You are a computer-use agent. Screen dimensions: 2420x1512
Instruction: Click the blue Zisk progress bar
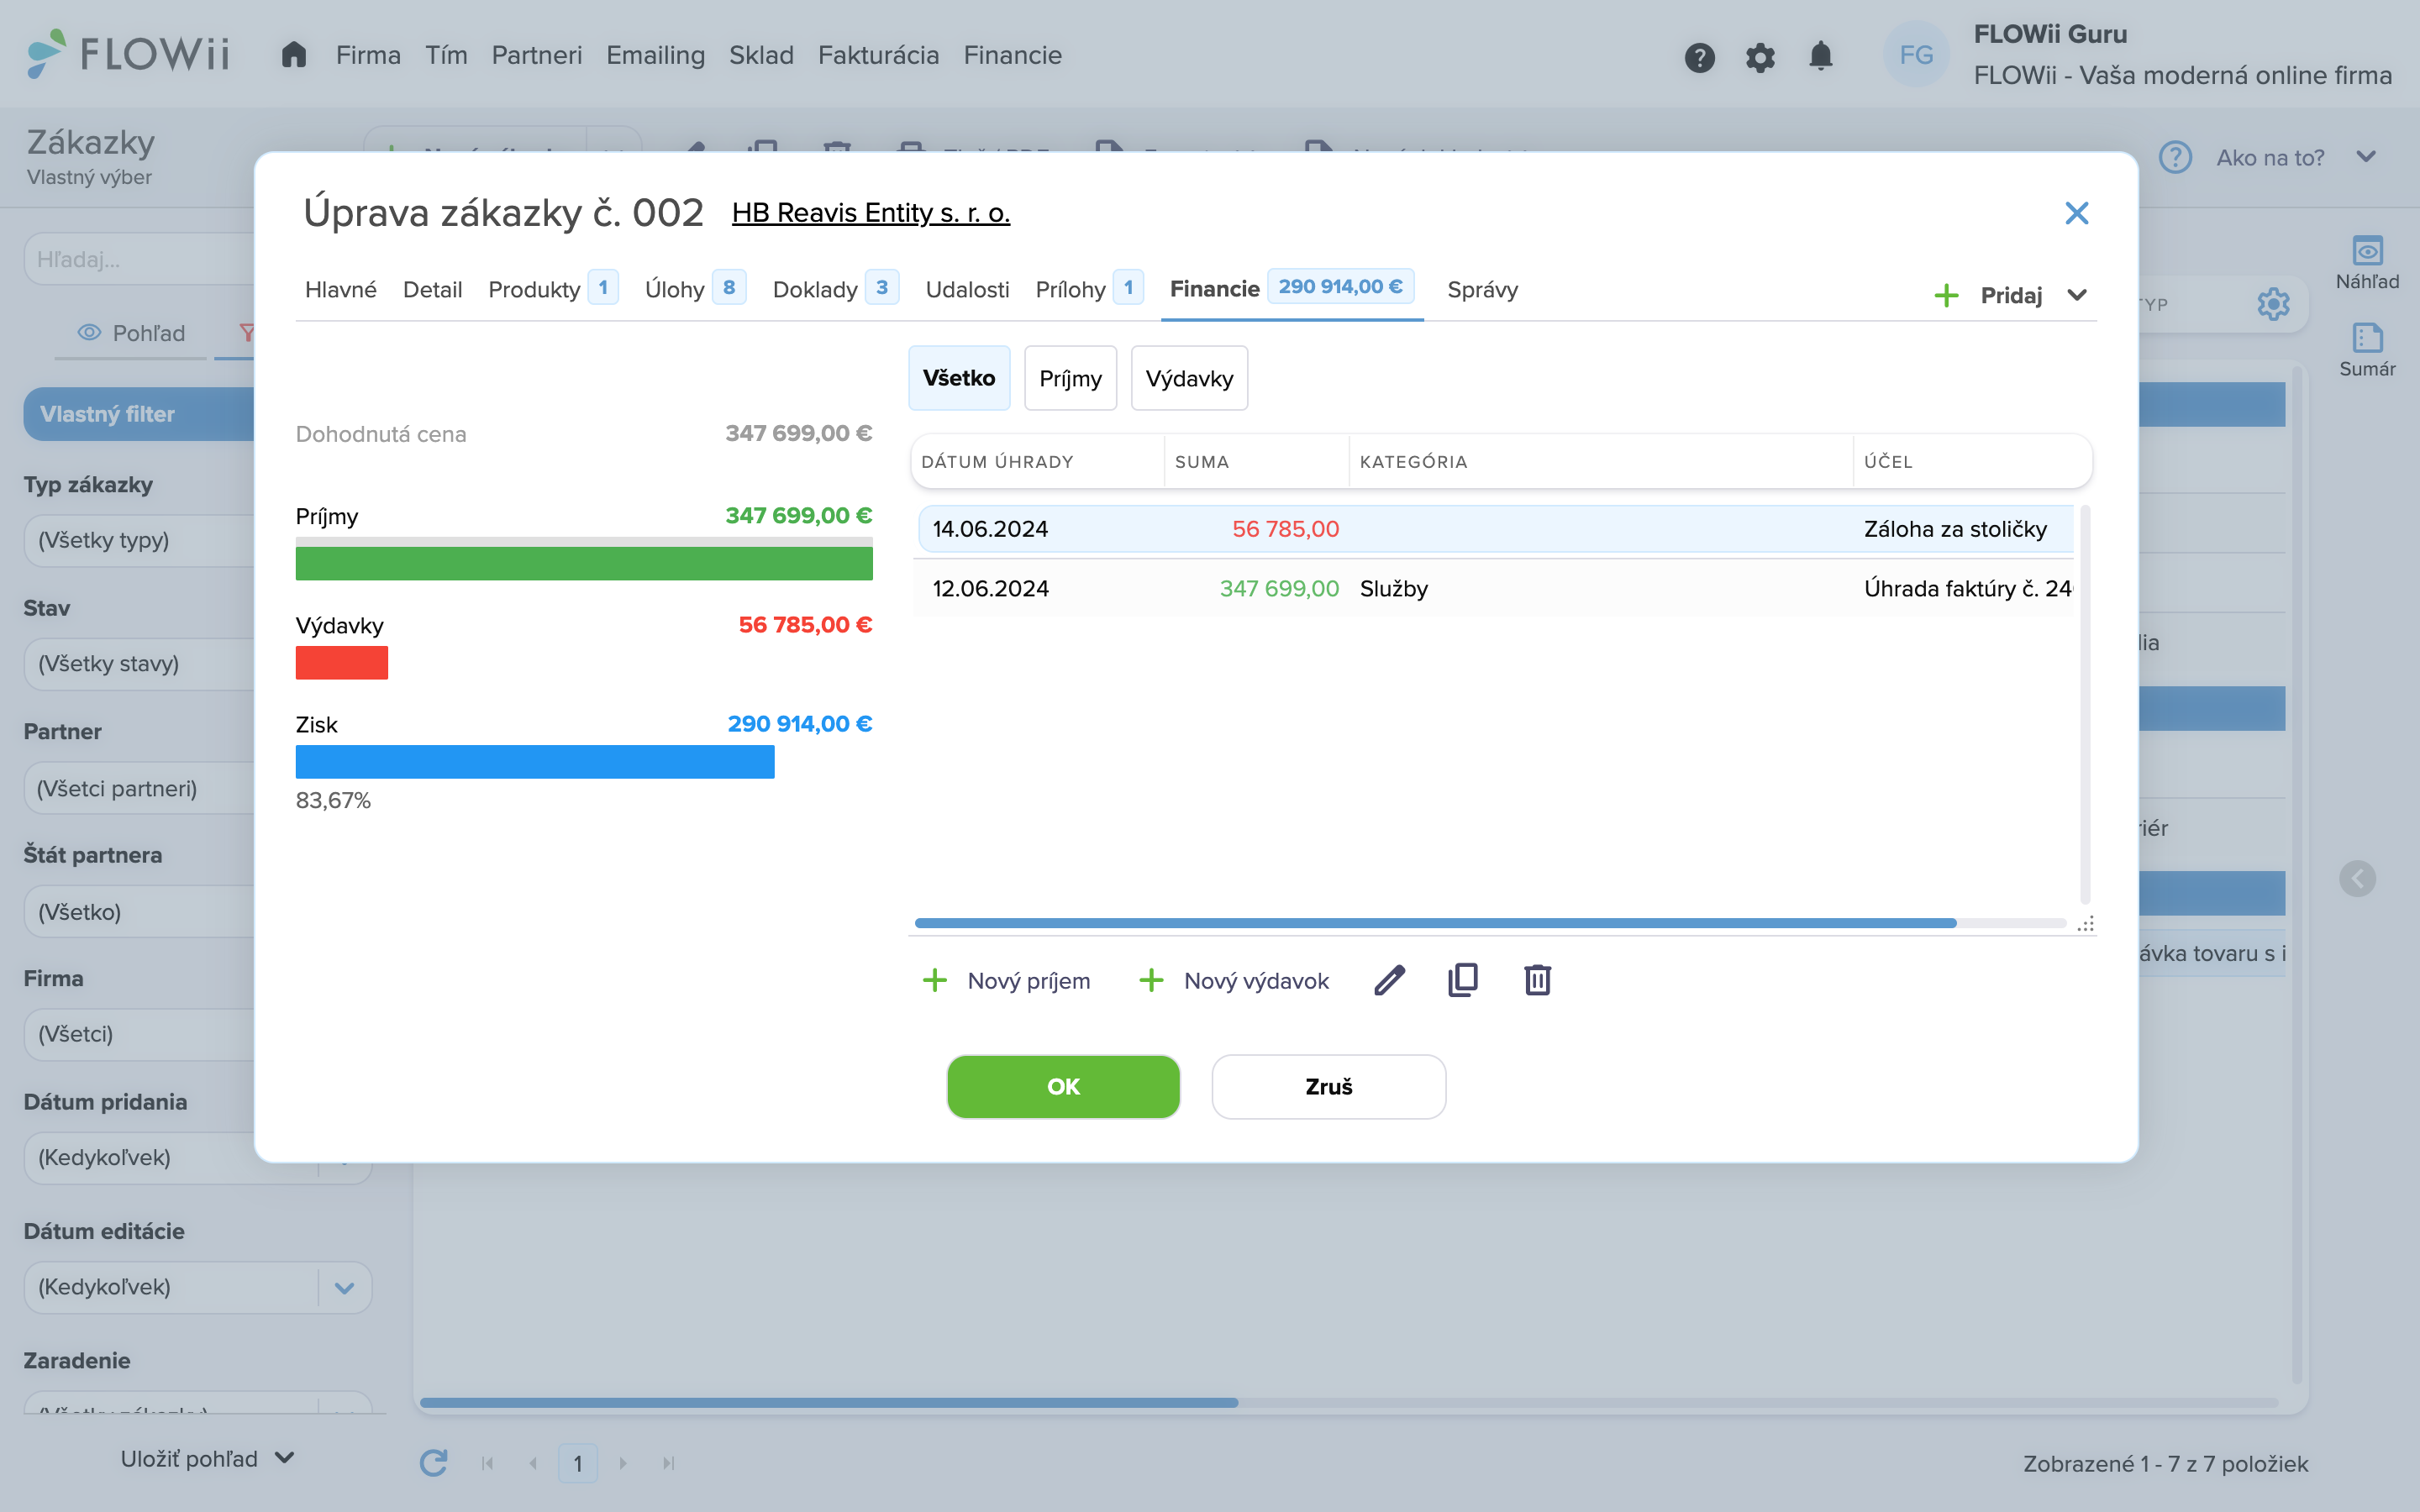pos(535,762)
